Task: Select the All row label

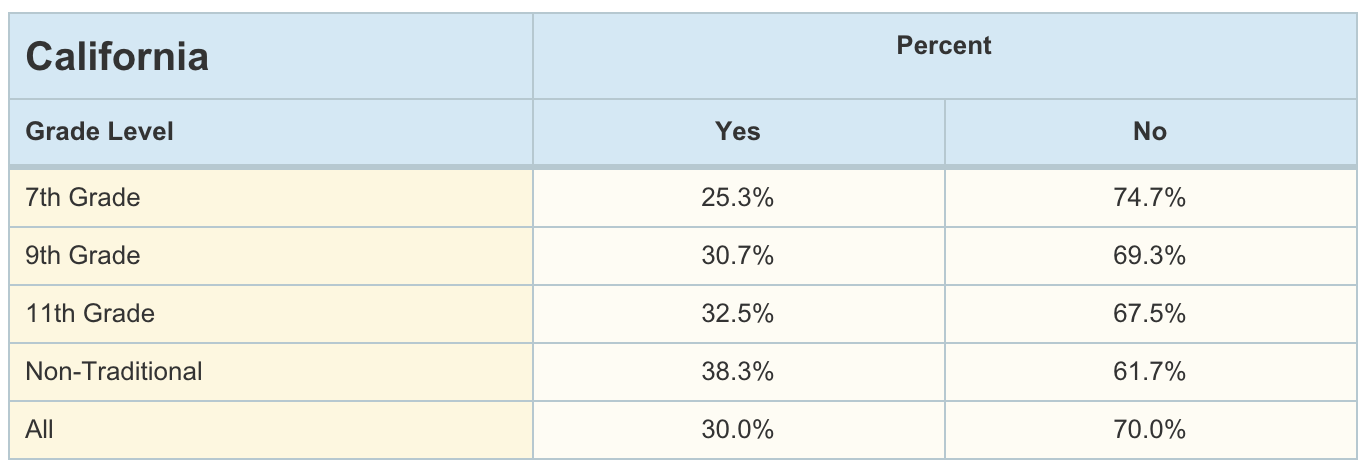Action: tap(40, 430)
